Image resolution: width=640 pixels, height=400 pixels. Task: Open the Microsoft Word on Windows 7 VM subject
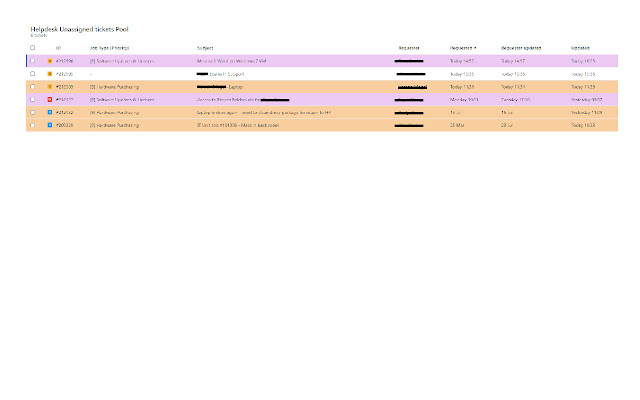tap(231, 61)
